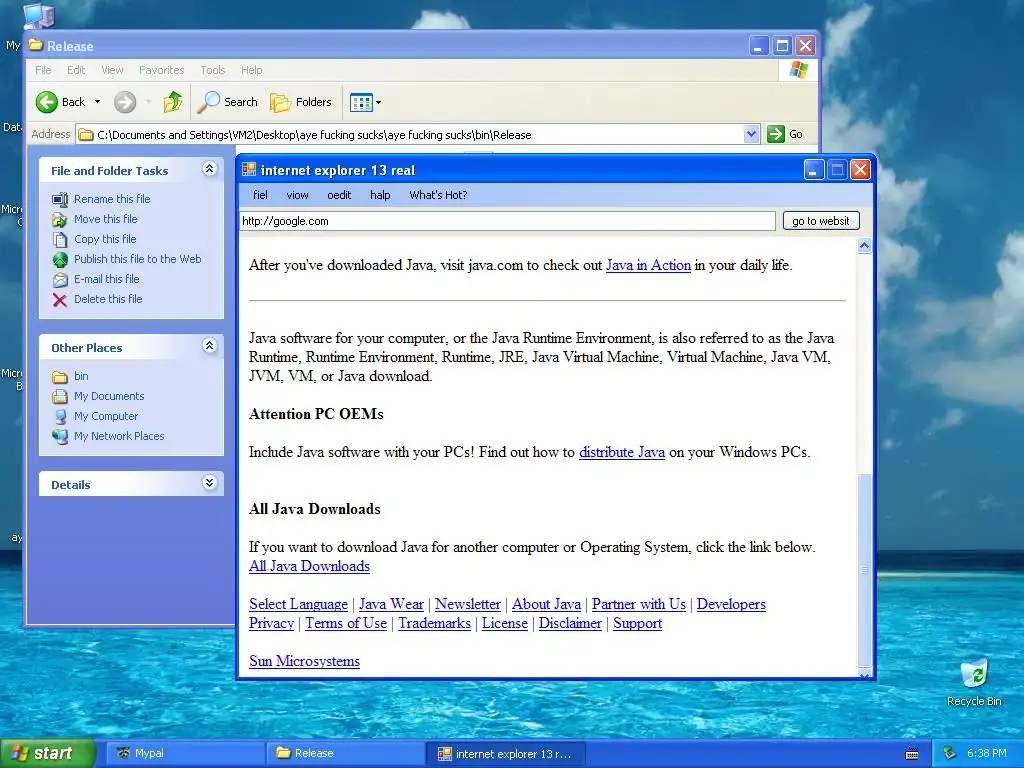The image size is (1024, 768).
Task: Switch to Release taskbar button
Action: click(345, 754)
